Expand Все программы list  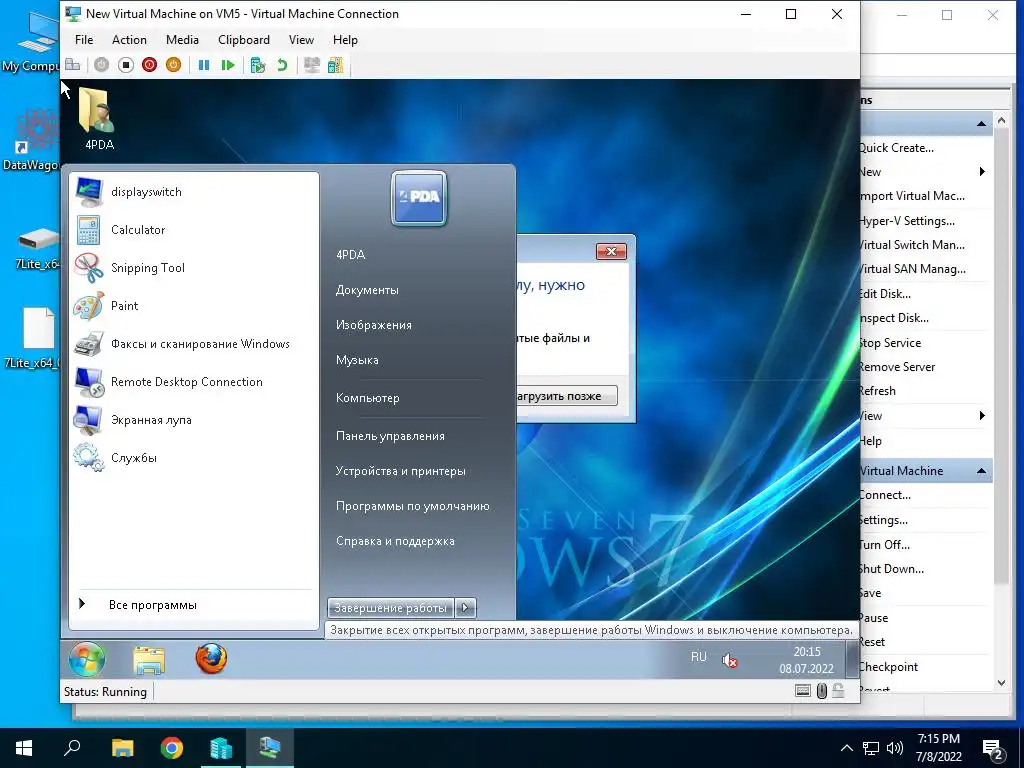tap(195, 605)
